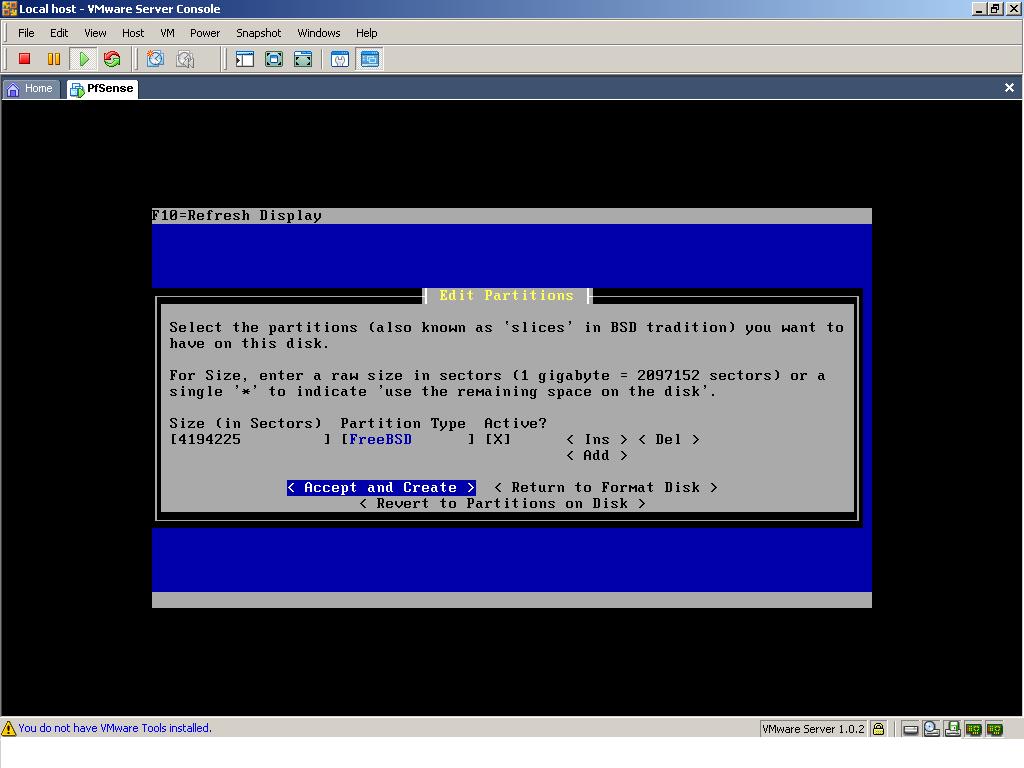Screen dimensions: 1024x768
Task: Click the Size field showing 4194225
Action: [x=250, y=440]
